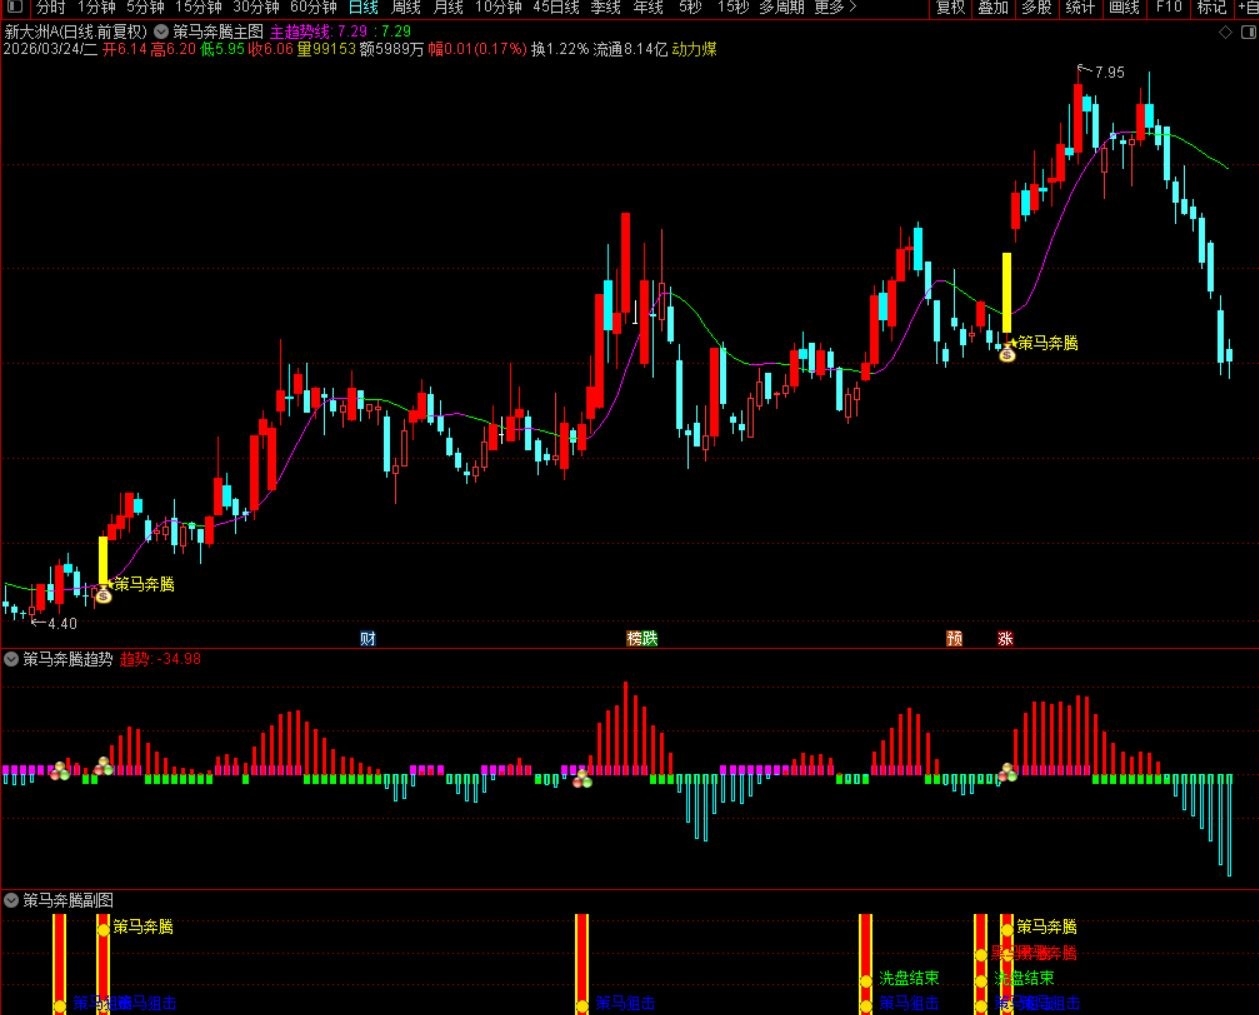Click the 涨 event marker on the timeline
Viewport: 1259px width, 1015px height.
click(x=1005, y=638)
